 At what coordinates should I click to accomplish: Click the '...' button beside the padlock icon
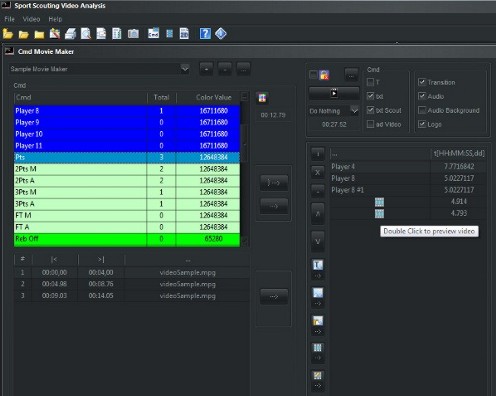(351, 75)
